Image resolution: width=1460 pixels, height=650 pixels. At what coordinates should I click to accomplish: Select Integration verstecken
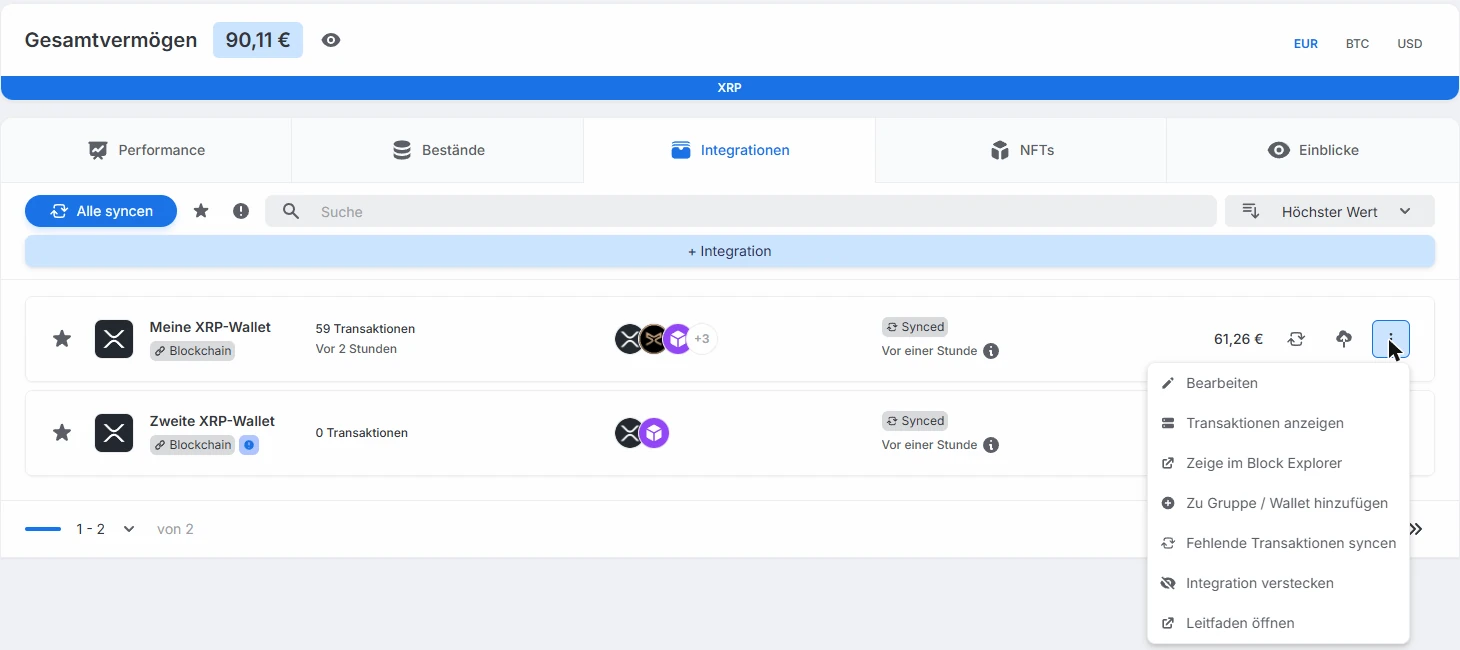[1278, 583]
